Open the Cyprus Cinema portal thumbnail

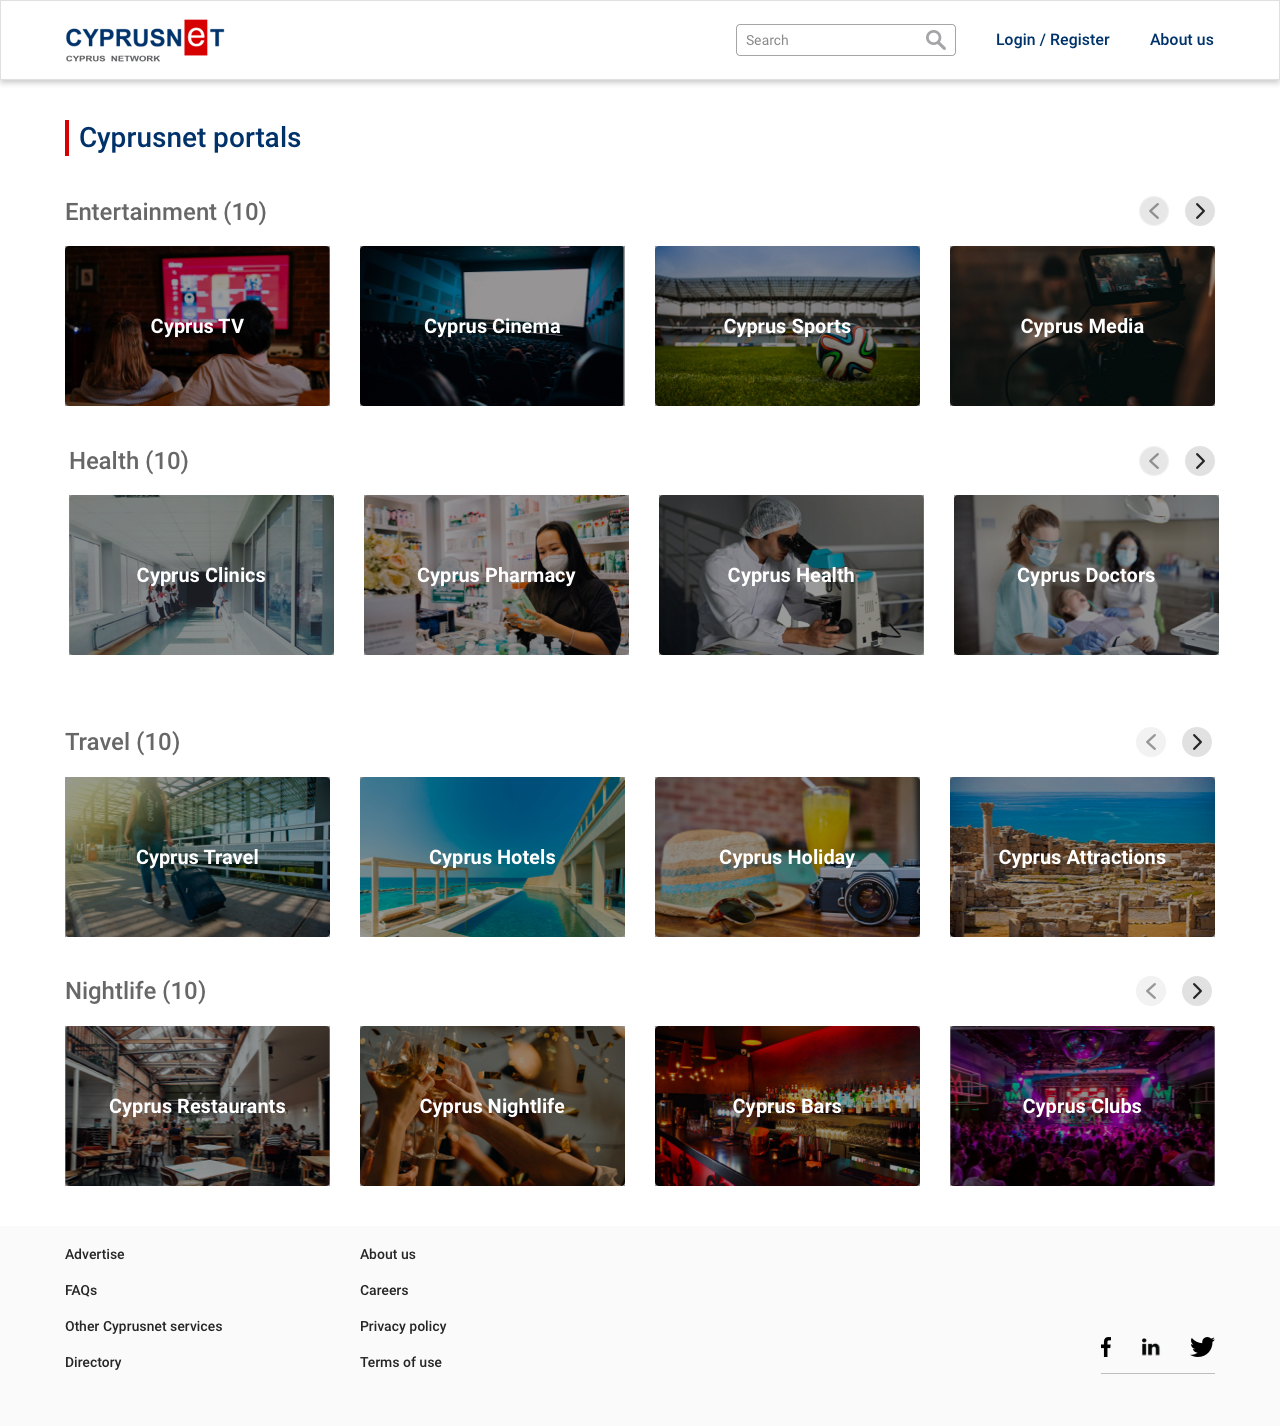pyautogui.click(x=492, y=326)
